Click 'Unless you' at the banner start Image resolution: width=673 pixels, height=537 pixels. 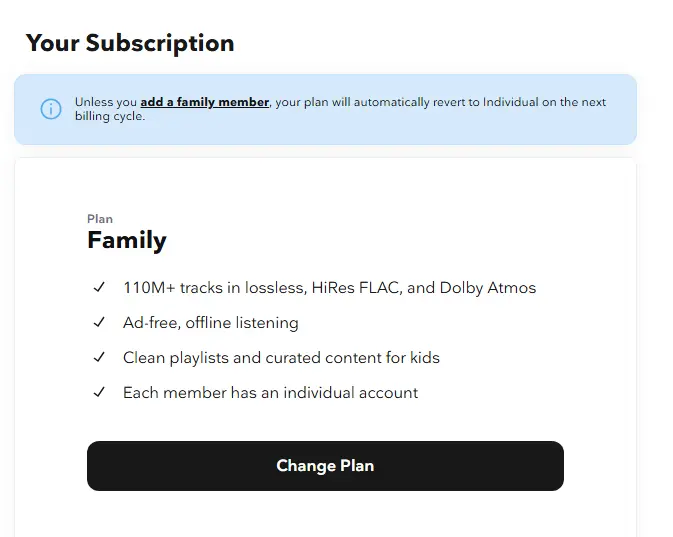pyautogui.click(x=106, y=102)
